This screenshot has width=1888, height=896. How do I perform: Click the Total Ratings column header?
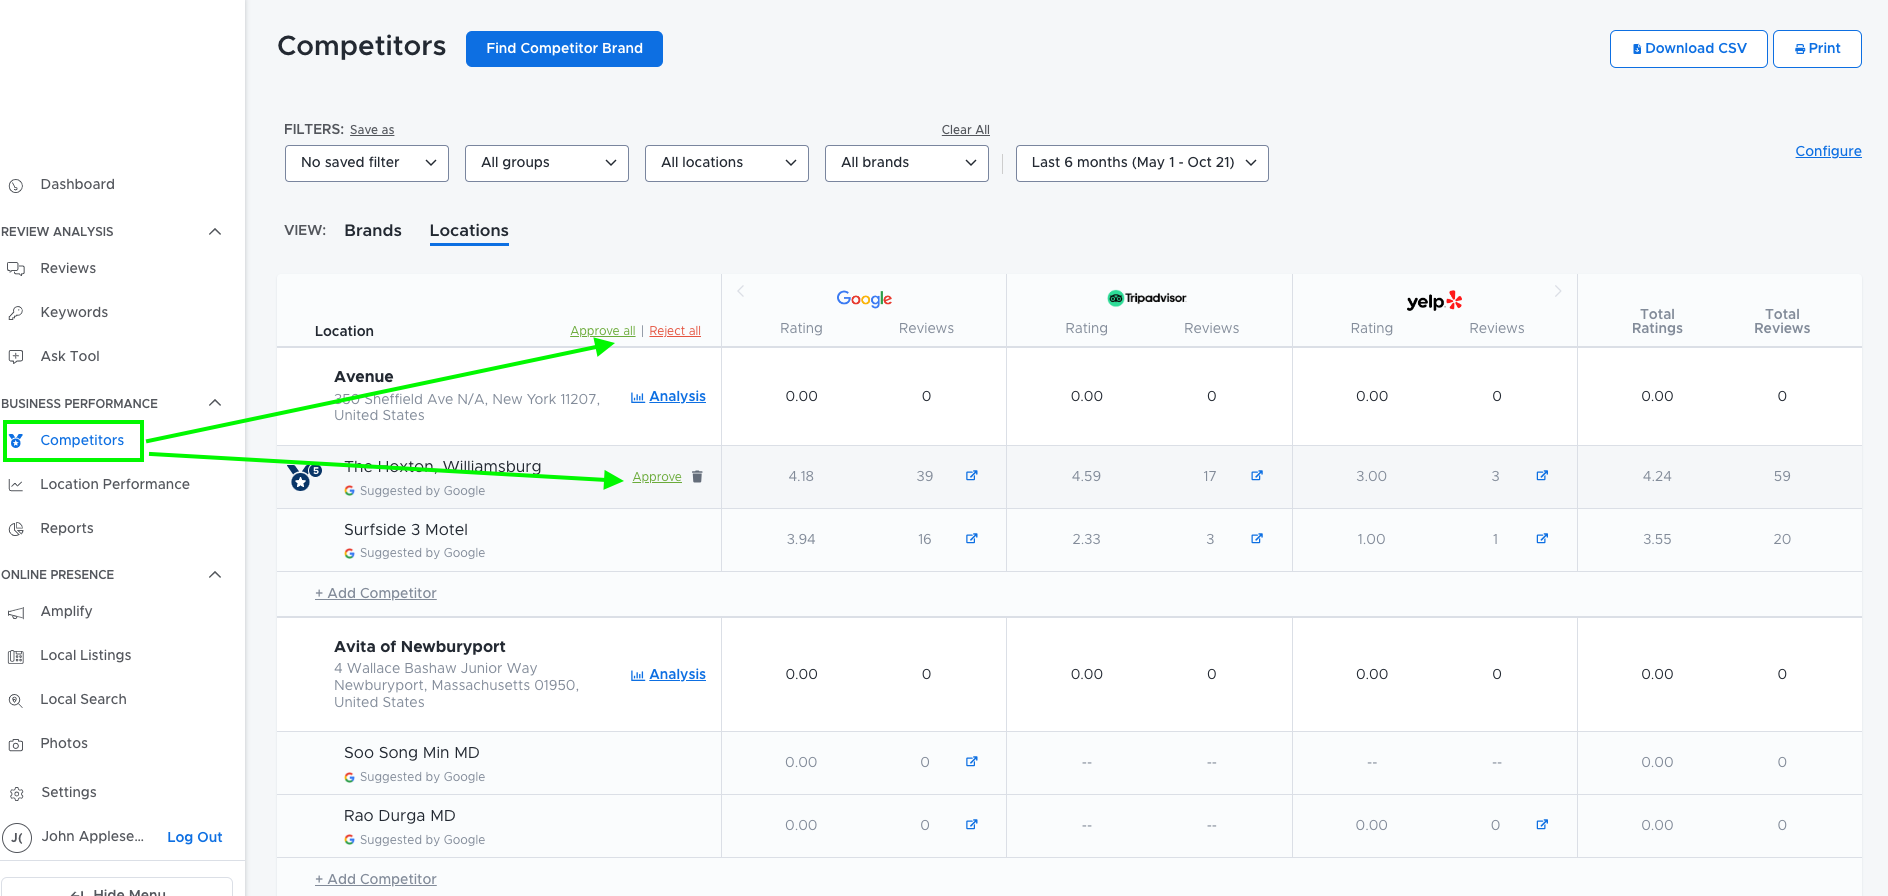(x=1657, y=321)
